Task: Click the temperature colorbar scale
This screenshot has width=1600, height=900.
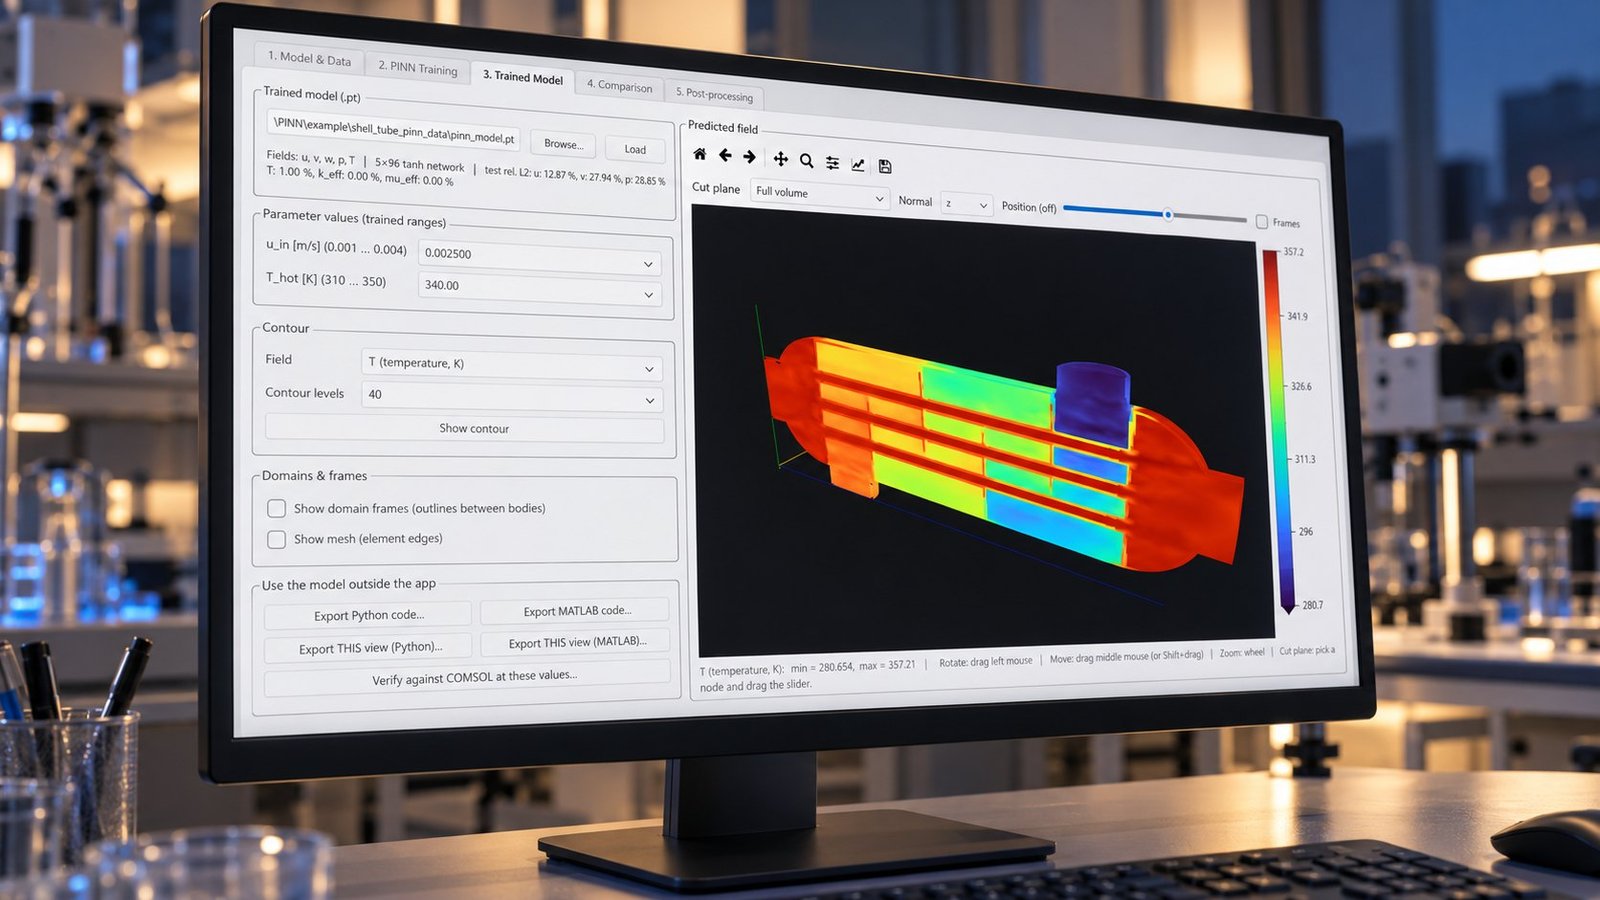Action: [x=1277, y=430]
